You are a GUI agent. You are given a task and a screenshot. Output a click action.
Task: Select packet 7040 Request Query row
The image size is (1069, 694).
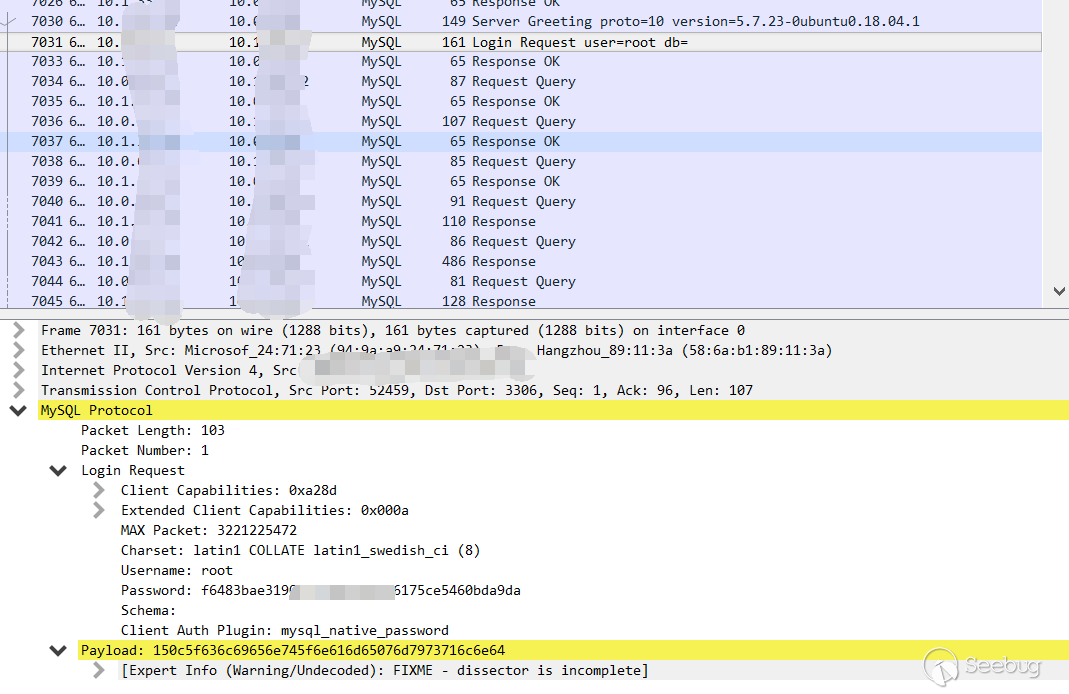(521, 201)
